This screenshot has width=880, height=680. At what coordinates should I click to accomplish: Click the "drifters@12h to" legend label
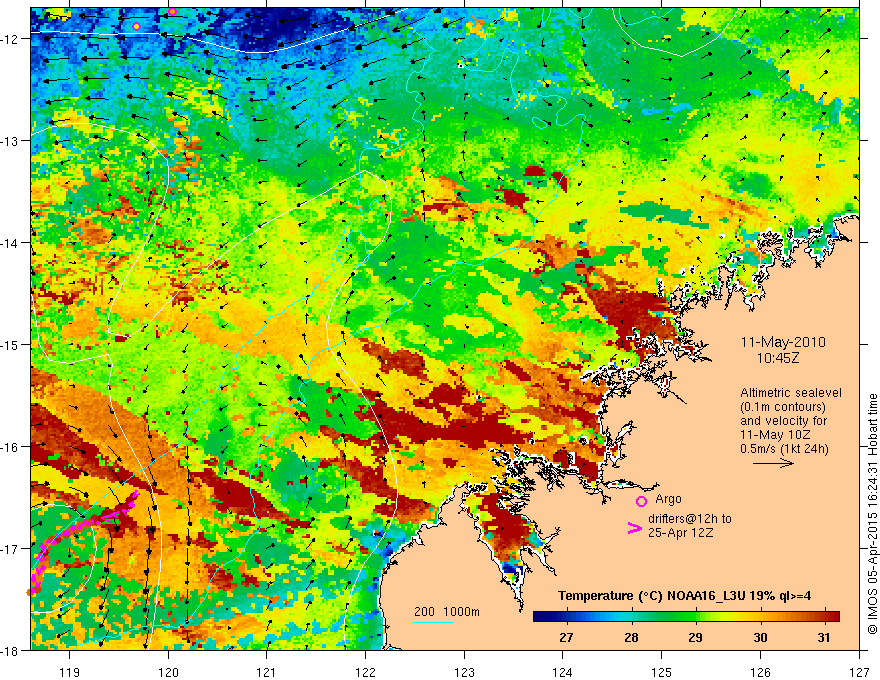[690, 519]
